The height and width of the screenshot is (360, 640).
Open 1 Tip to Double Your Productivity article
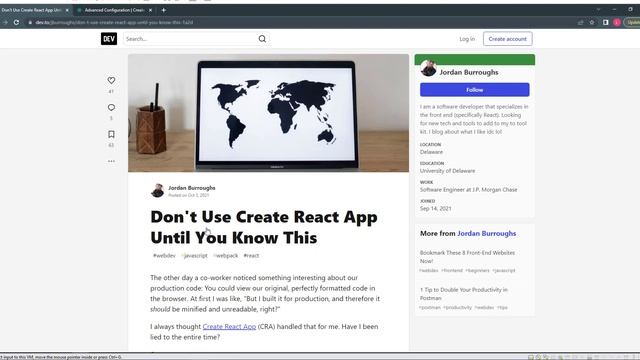pyautogui.click(x=464, y=294)
